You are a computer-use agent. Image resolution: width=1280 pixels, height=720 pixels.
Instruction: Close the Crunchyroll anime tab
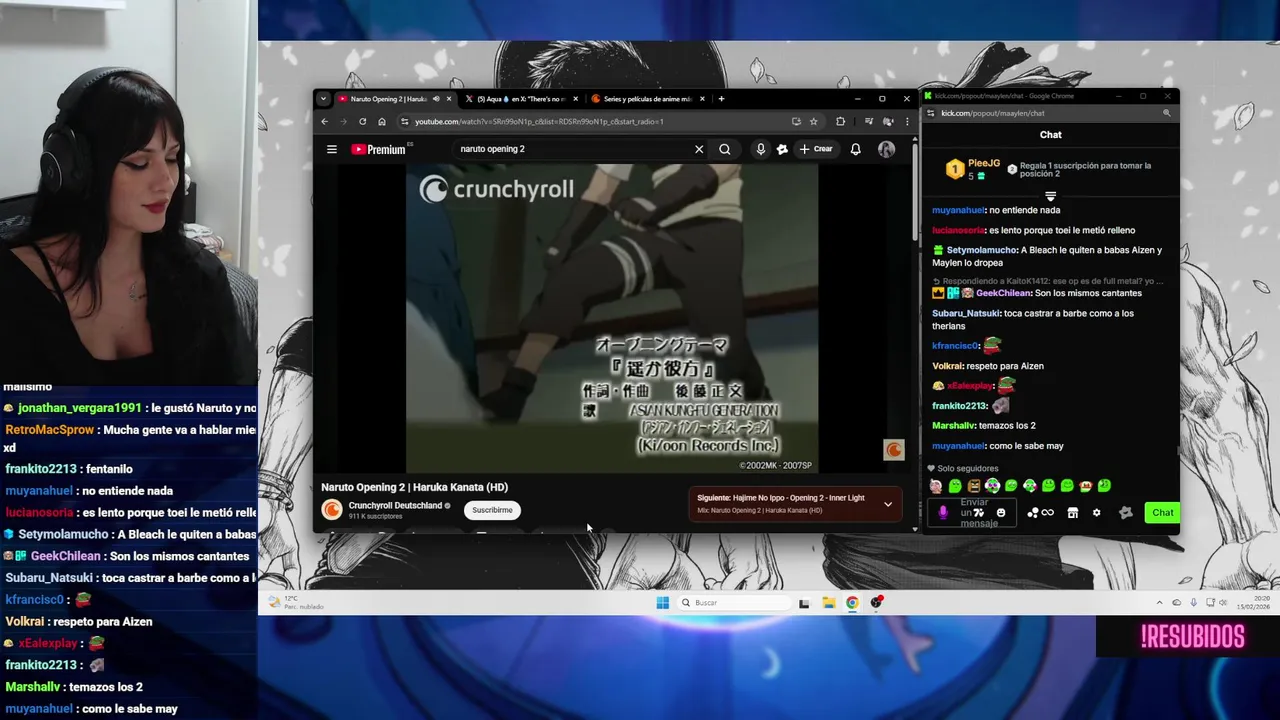pyautogui.click(x=702, y=99)
